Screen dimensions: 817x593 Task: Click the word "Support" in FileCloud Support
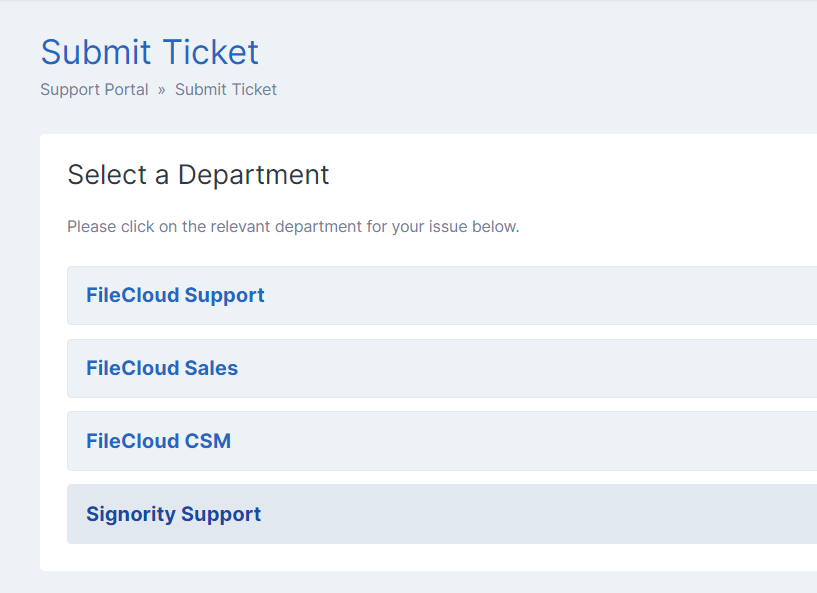click(224, 295)
